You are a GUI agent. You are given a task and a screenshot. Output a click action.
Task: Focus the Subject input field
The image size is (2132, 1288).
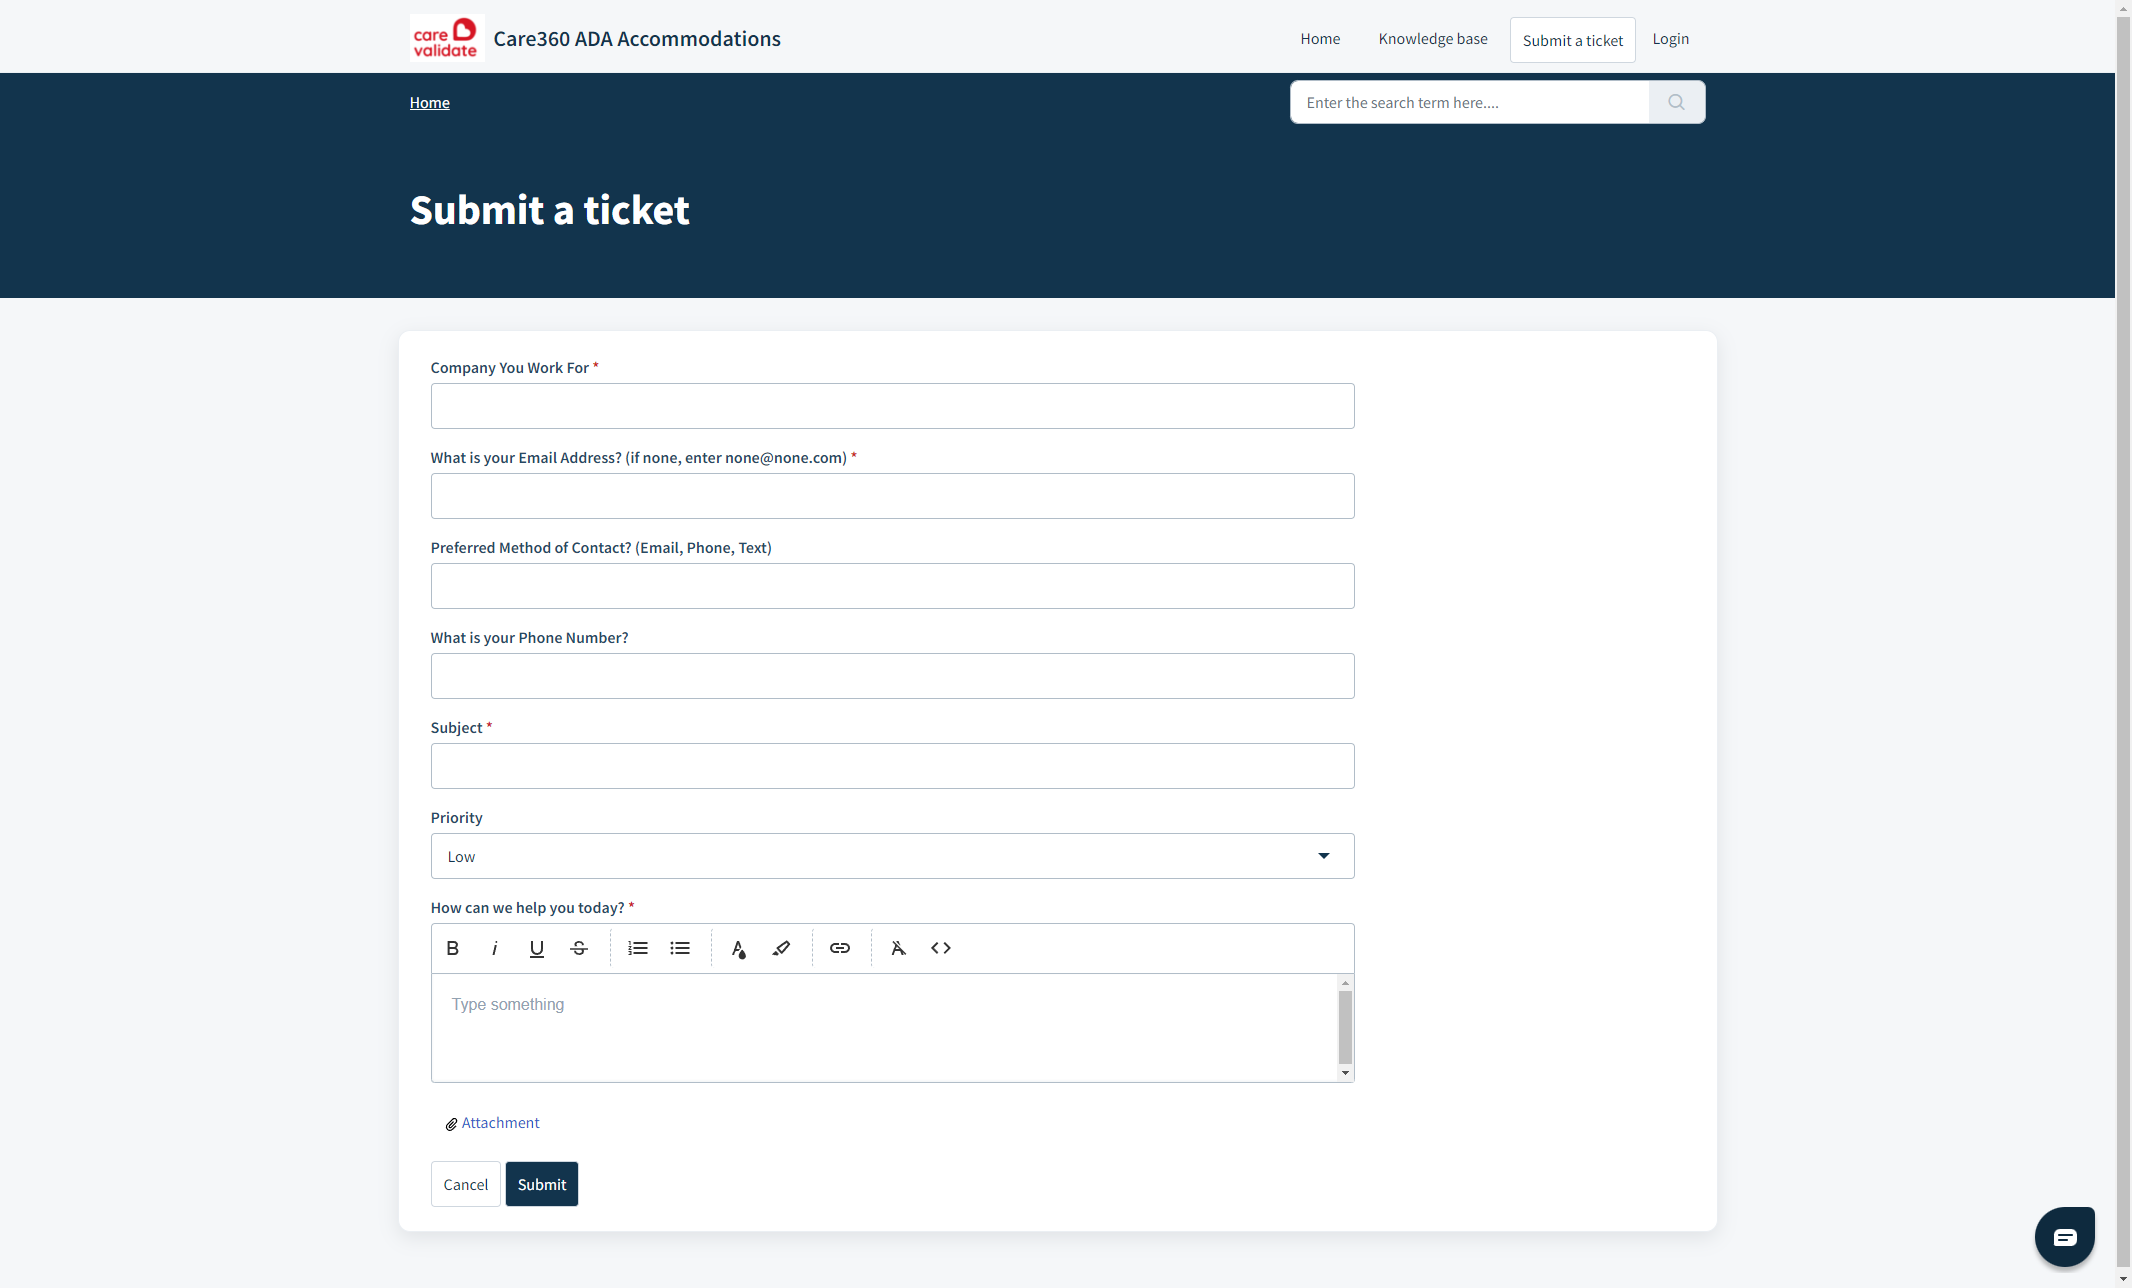892,766
